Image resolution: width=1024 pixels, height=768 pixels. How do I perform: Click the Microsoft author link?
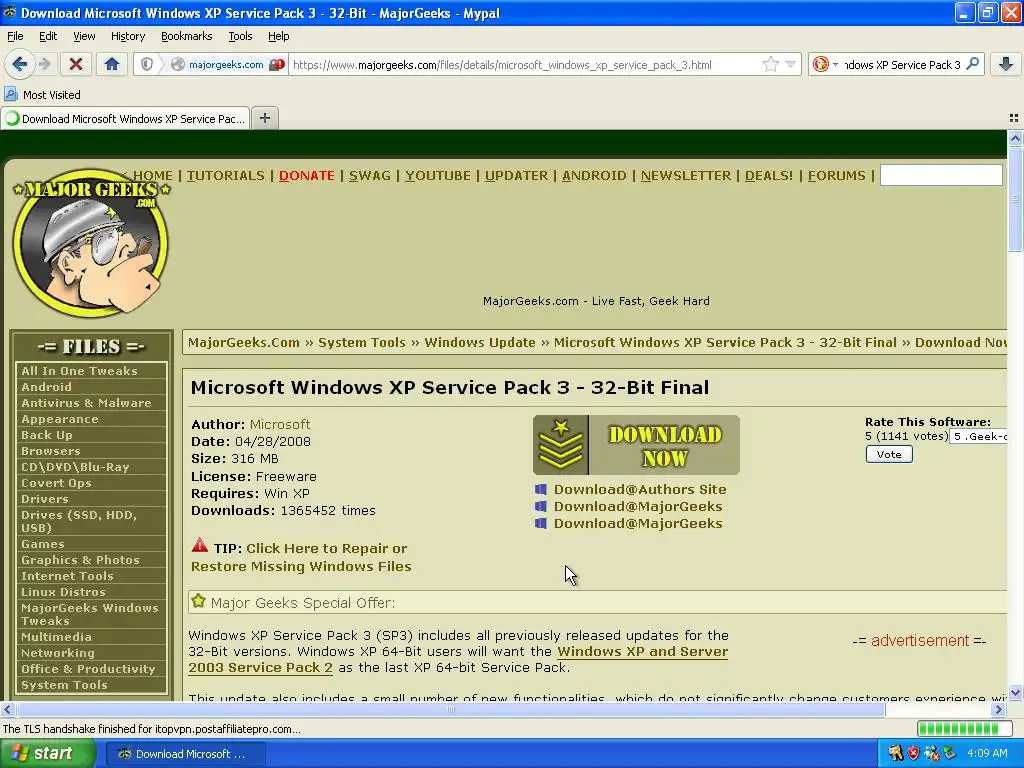pyautogui.click(x=280, y=424)
